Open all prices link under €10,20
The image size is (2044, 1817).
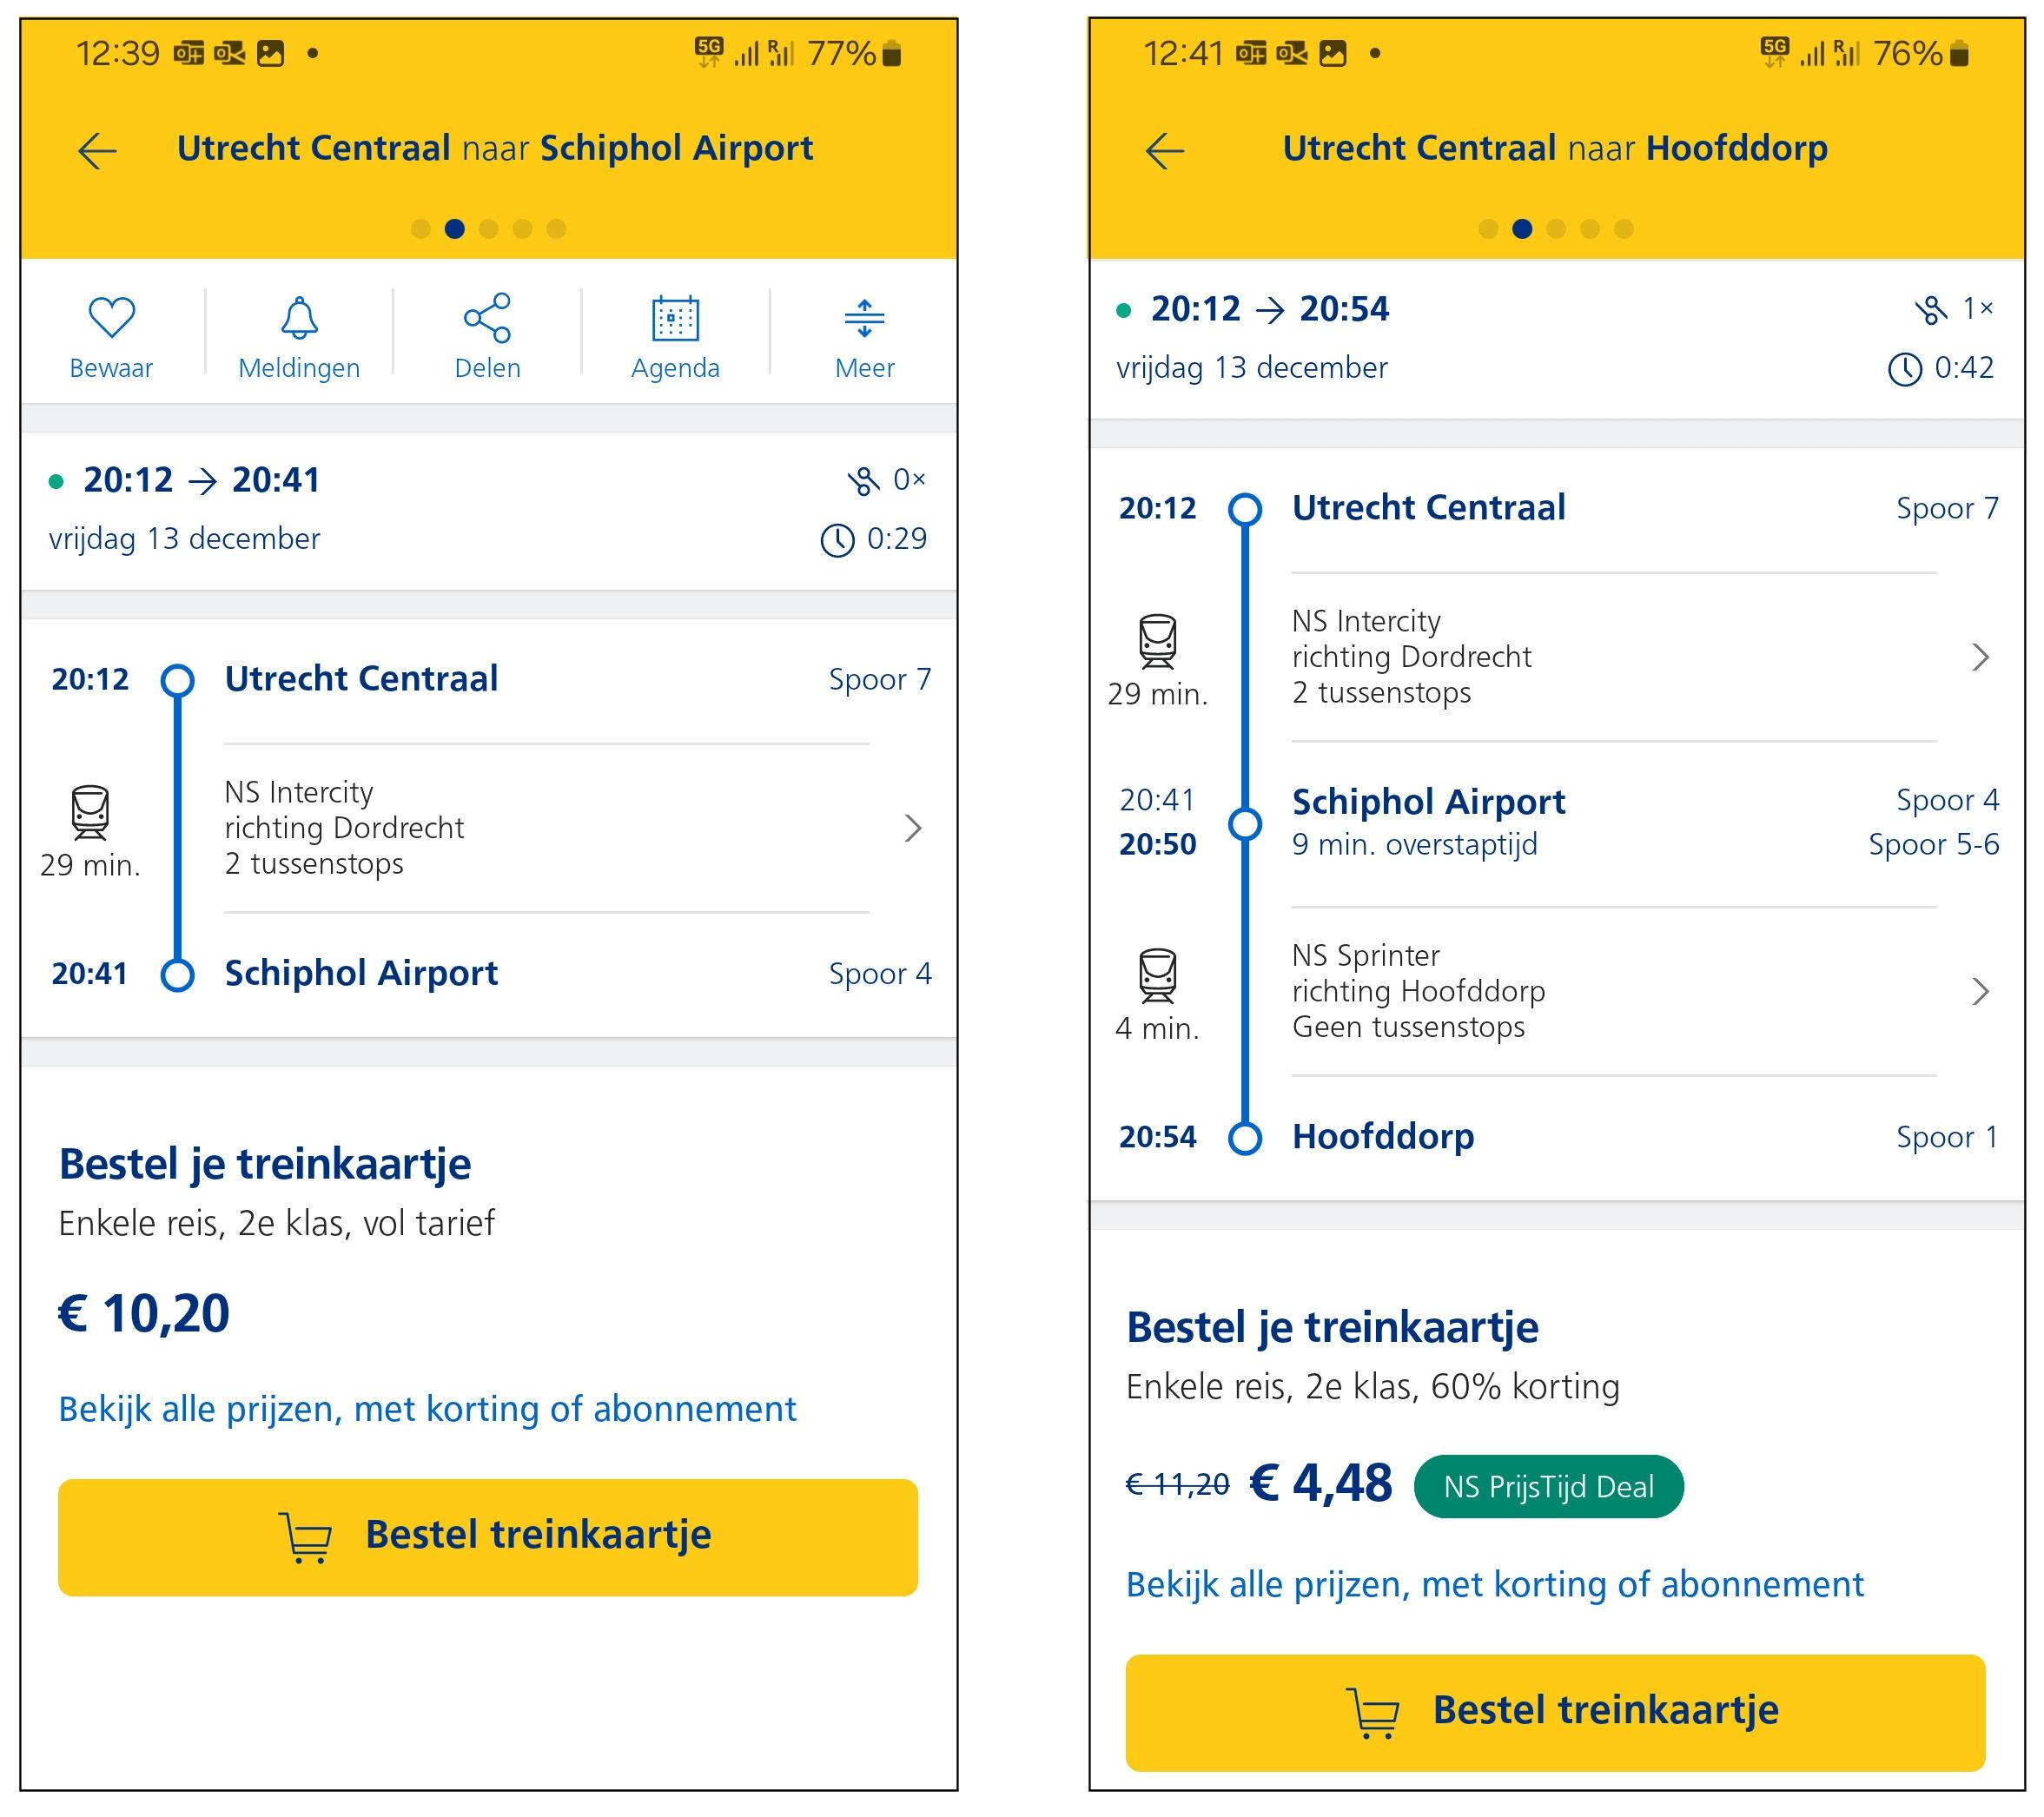427,1409
